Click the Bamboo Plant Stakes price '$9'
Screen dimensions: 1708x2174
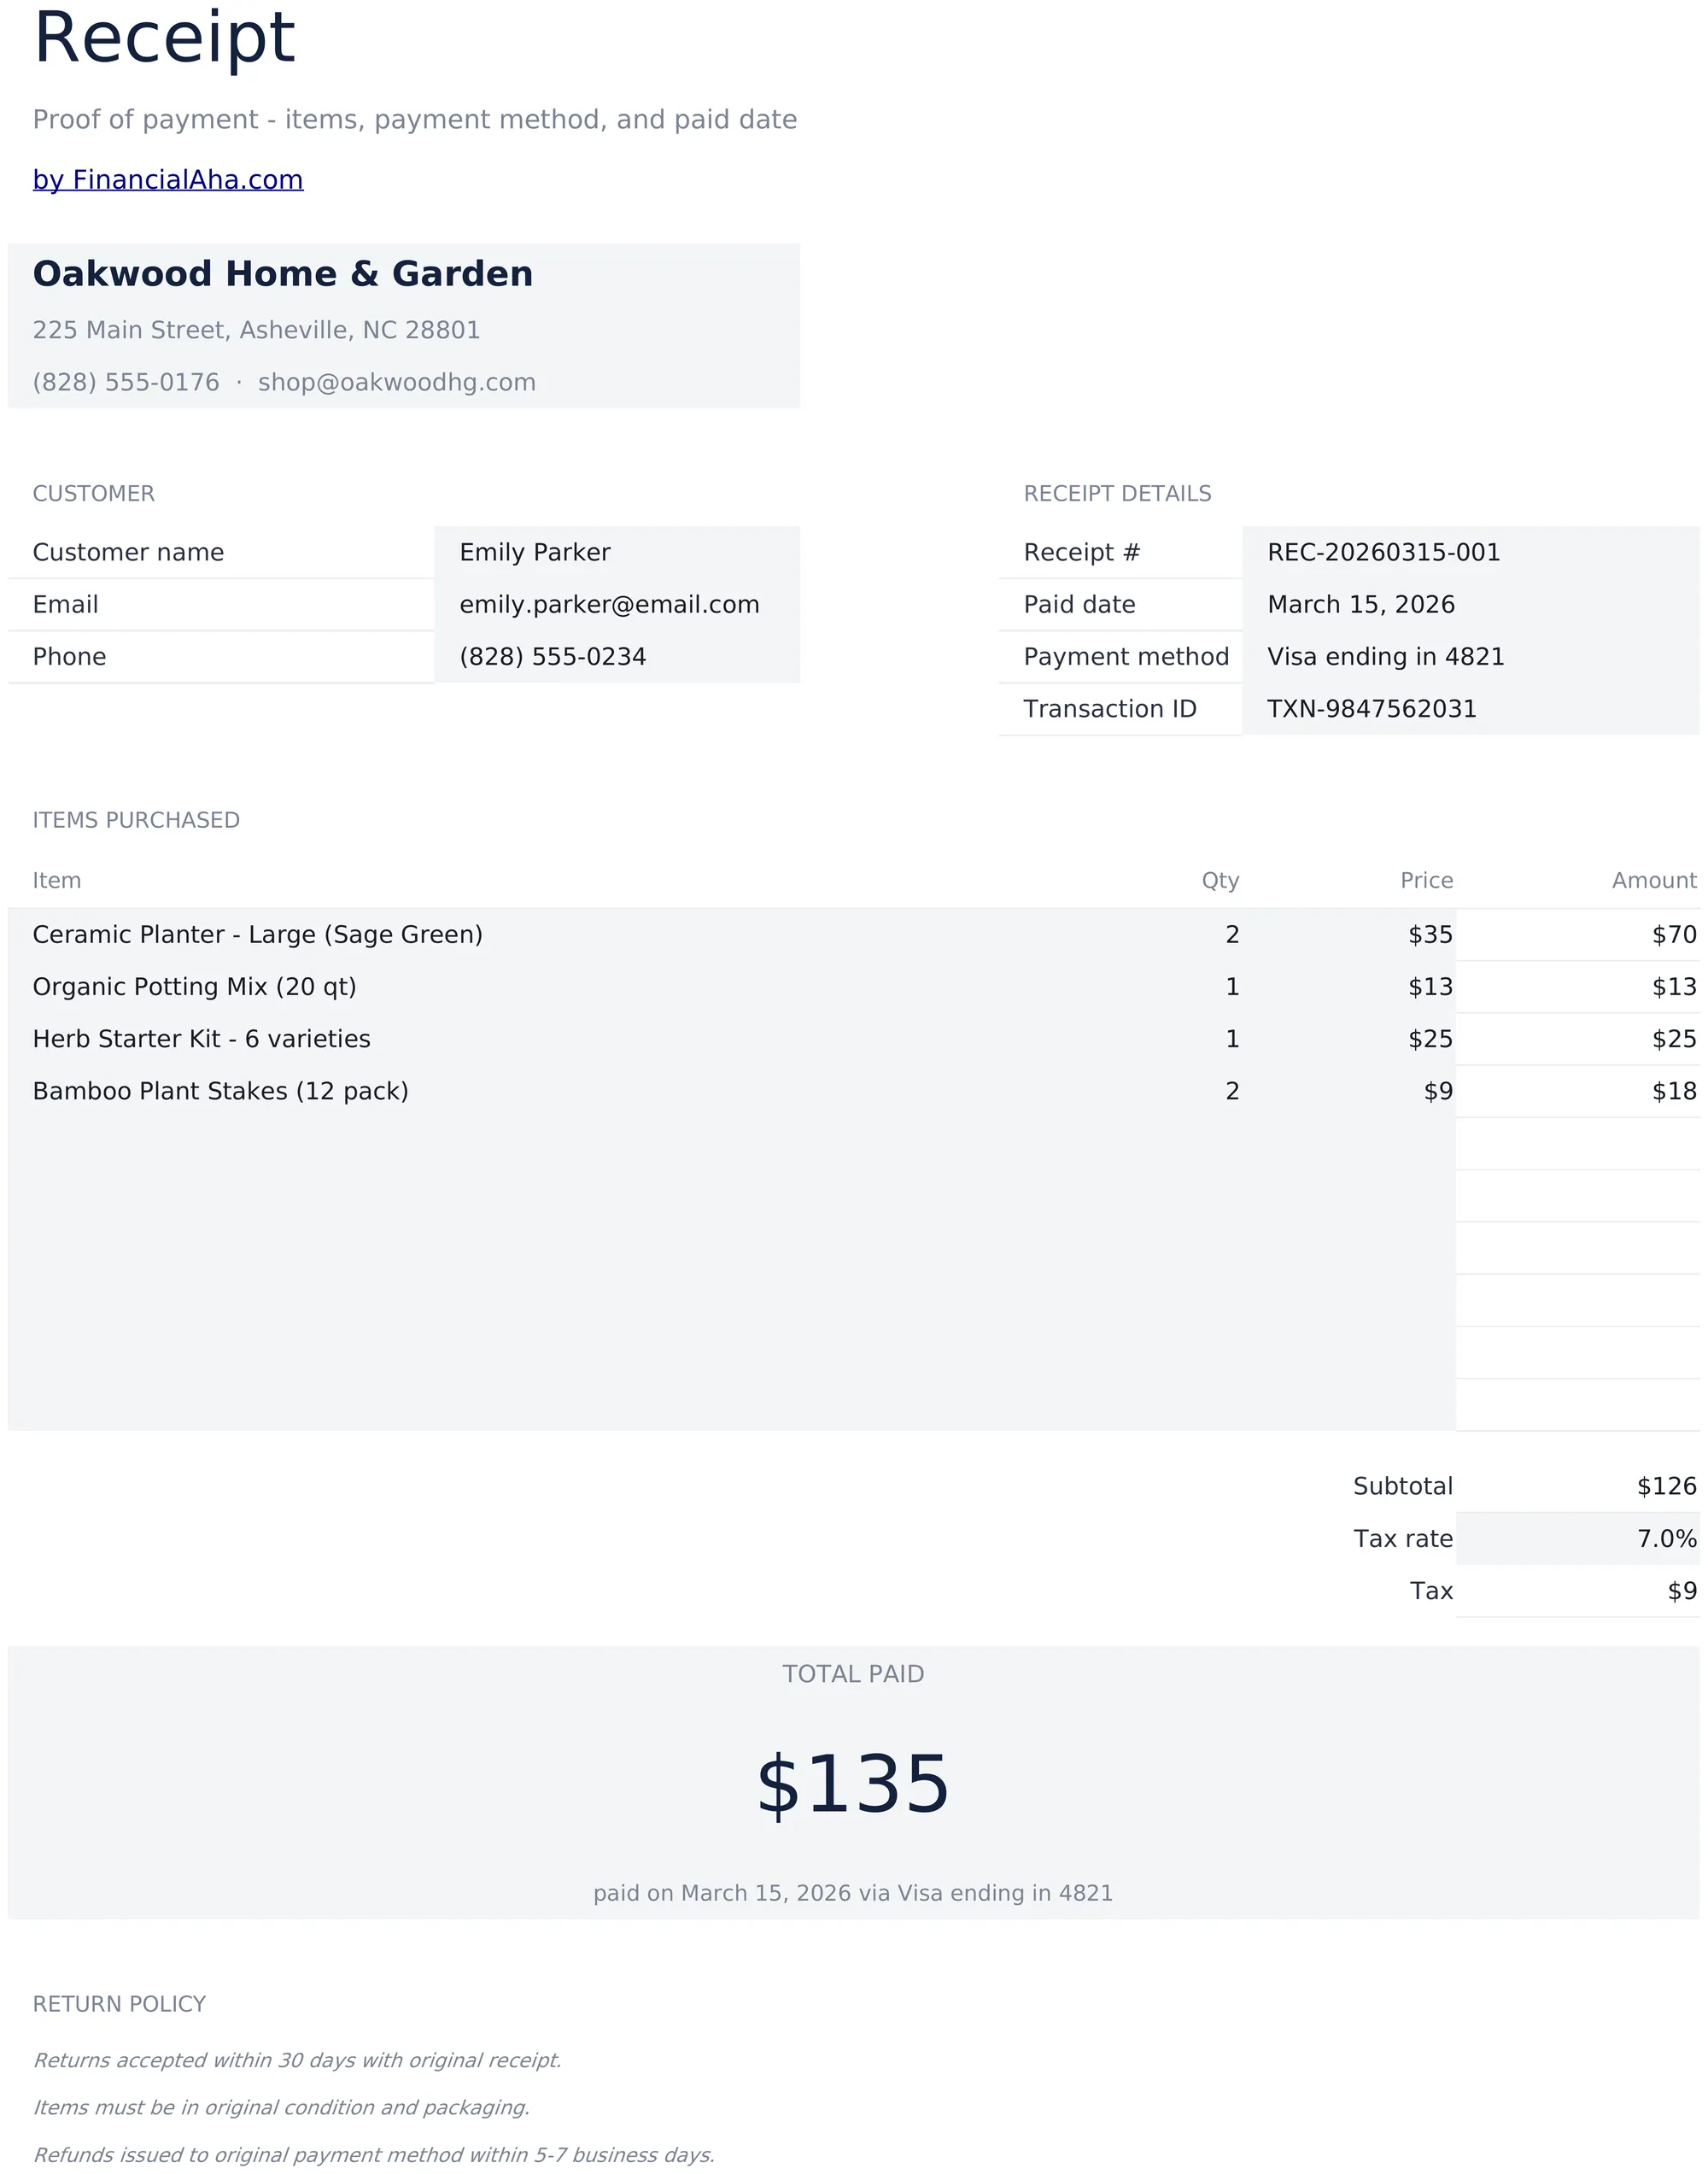1438,1090
